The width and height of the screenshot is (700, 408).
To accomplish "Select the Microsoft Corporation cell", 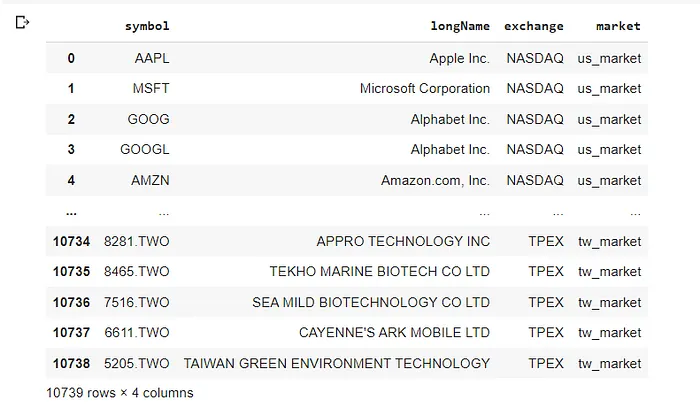I will 425,89.
